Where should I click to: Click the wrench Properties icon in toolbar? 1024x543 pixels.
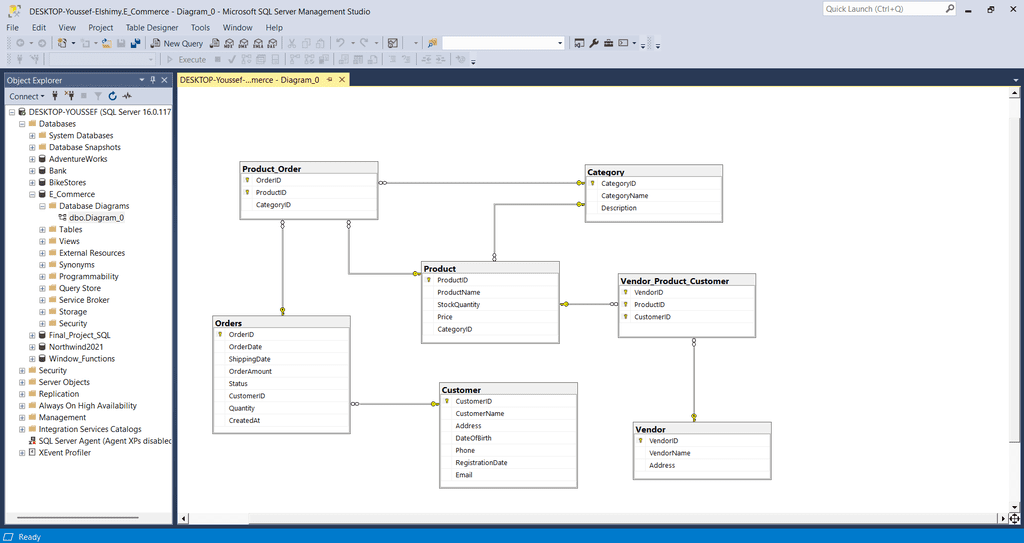pos(594,44)
